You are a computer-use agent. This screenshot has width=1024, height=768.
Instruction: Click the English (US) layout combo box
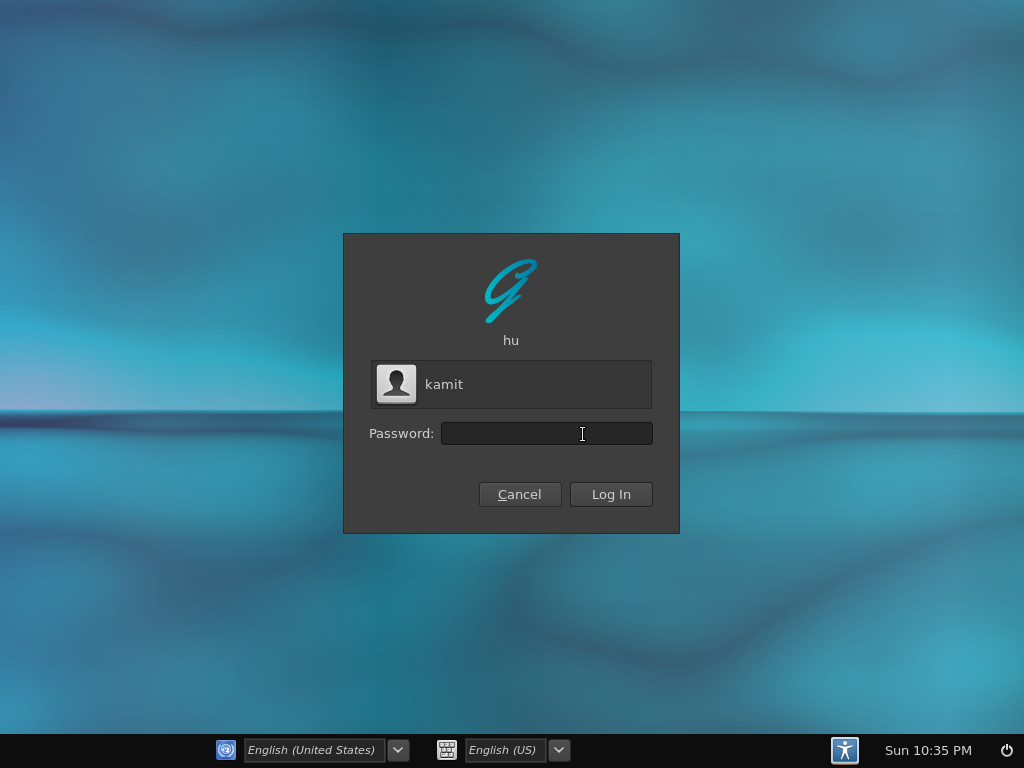(506, 750)
